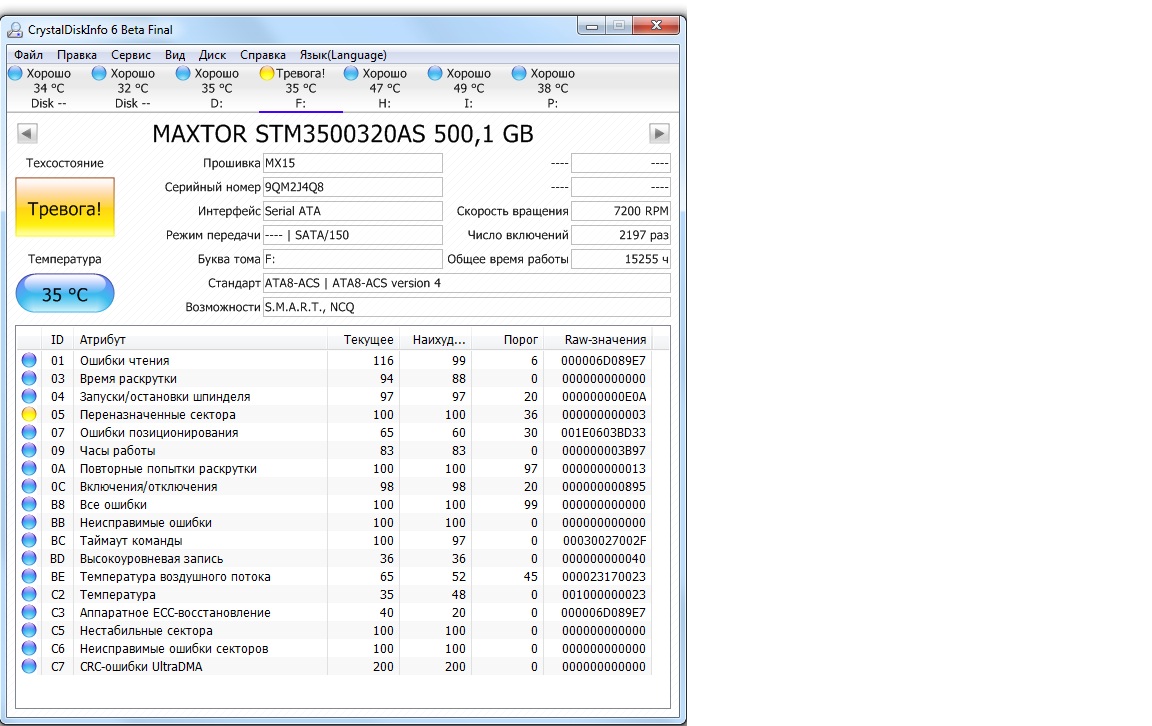Click the power-on count 2197 раз
1152x726 pixels.
[621, 235]
